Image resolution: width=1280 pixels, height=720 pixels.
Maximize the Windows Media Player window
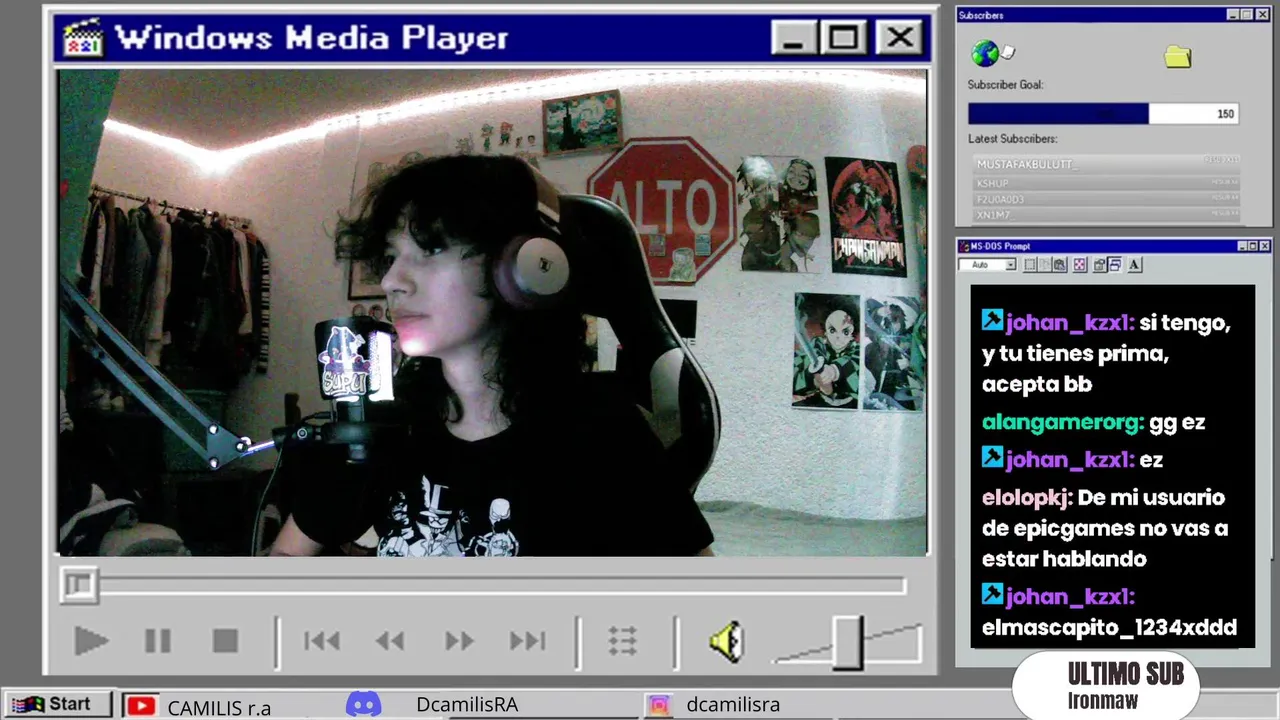(x=845, y=38)
